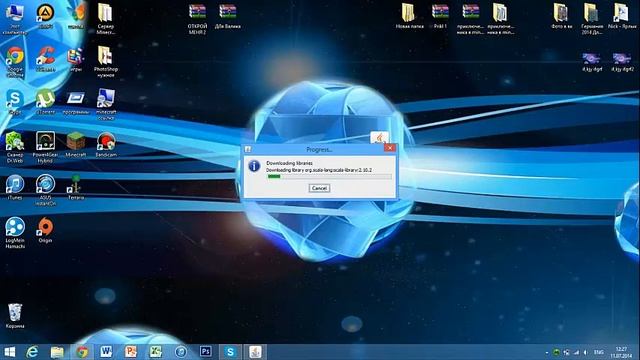Switch to Chrome on the taskbar

[82, 352]
